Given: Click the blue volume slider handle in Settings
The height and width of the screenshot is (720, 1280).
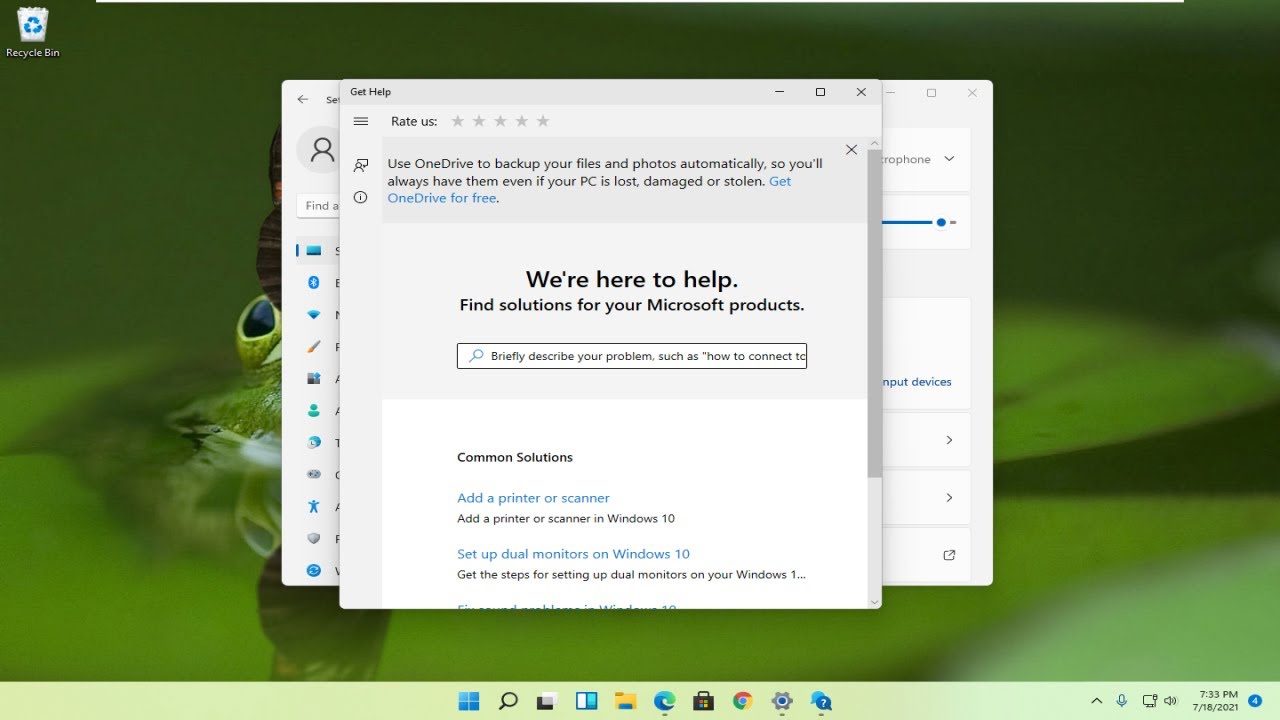Looking at the screenshot, I should tap(941, 222).
